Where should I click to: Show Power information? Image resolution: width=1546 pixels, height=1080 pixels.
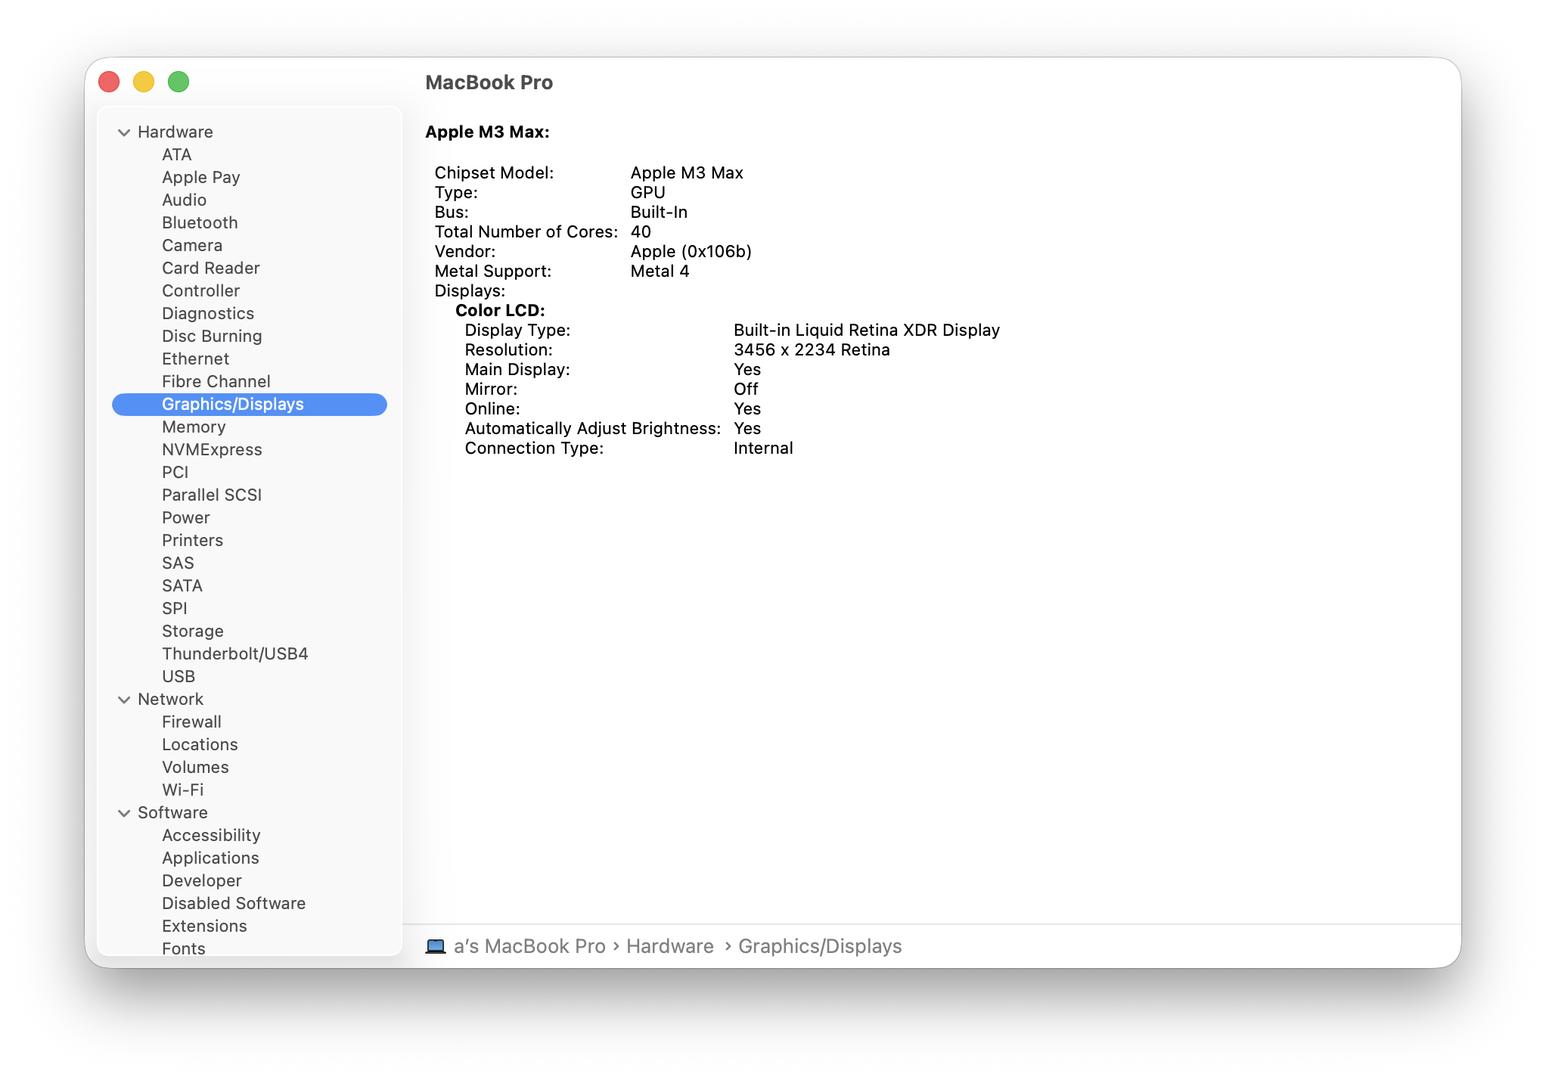click(185, 518)
